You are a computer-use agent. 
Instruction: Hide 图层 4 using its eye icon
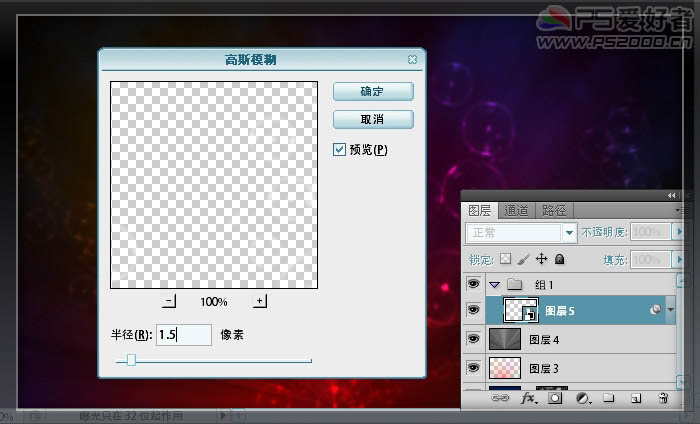click(474, 339)
